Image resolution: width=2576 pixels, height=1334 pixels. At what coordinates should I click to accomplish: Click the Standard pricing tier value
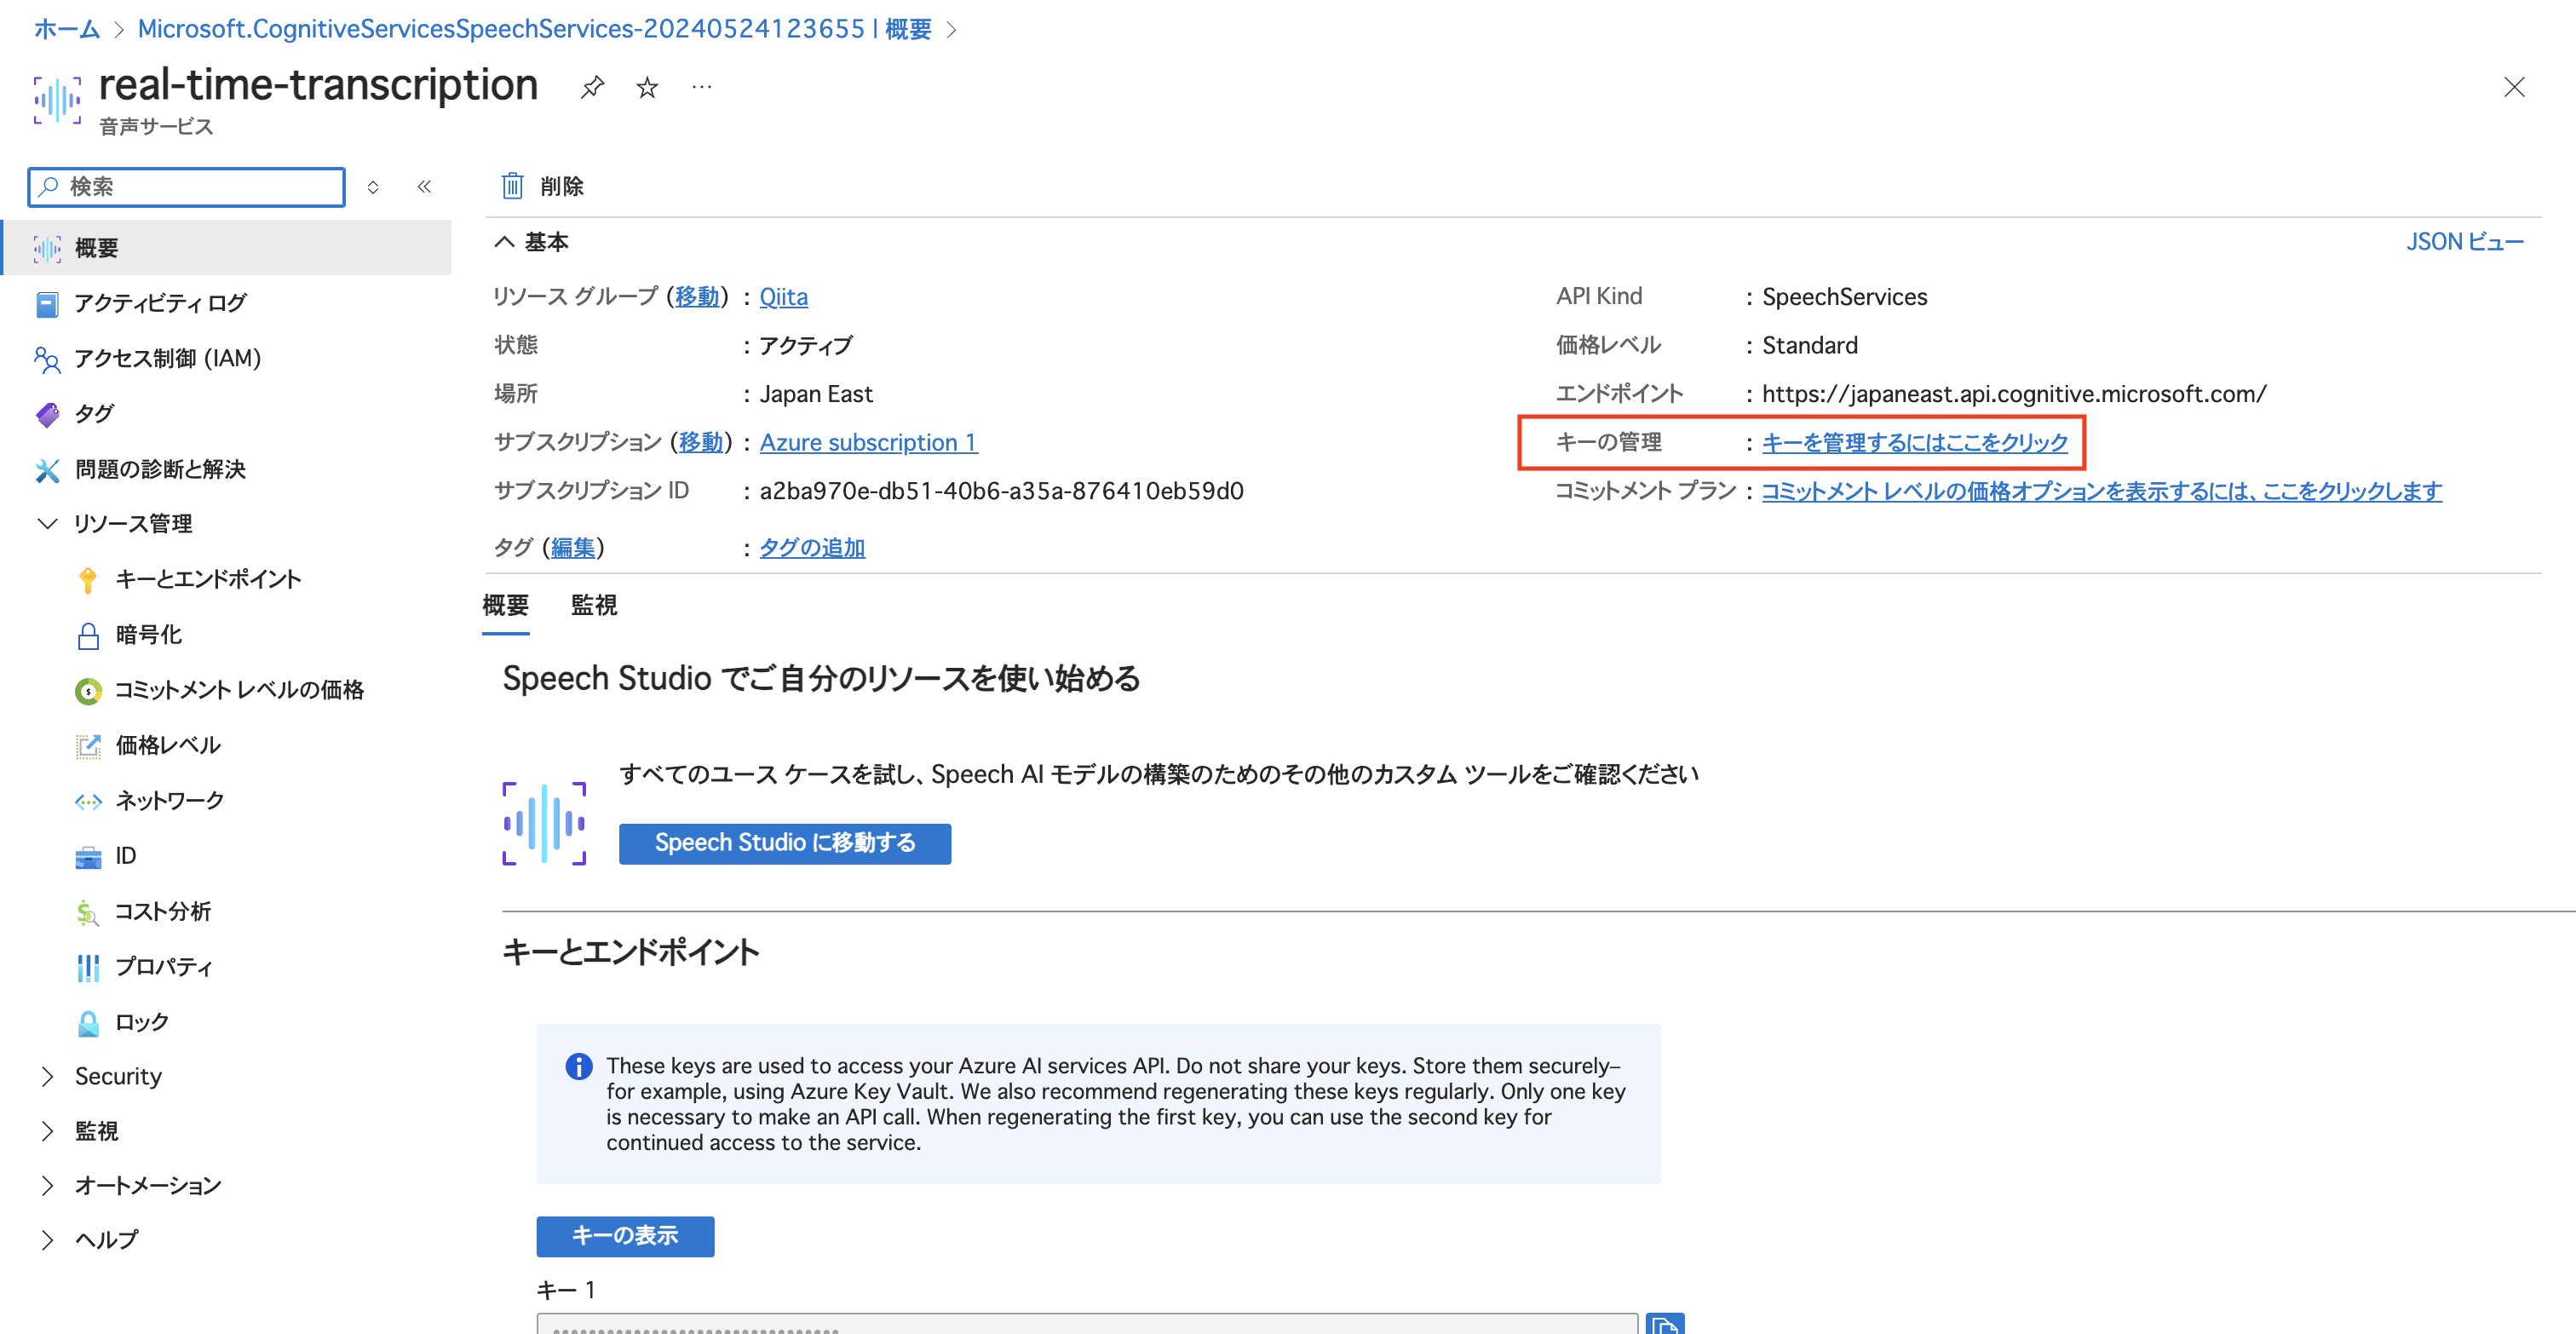[1809, 345]
